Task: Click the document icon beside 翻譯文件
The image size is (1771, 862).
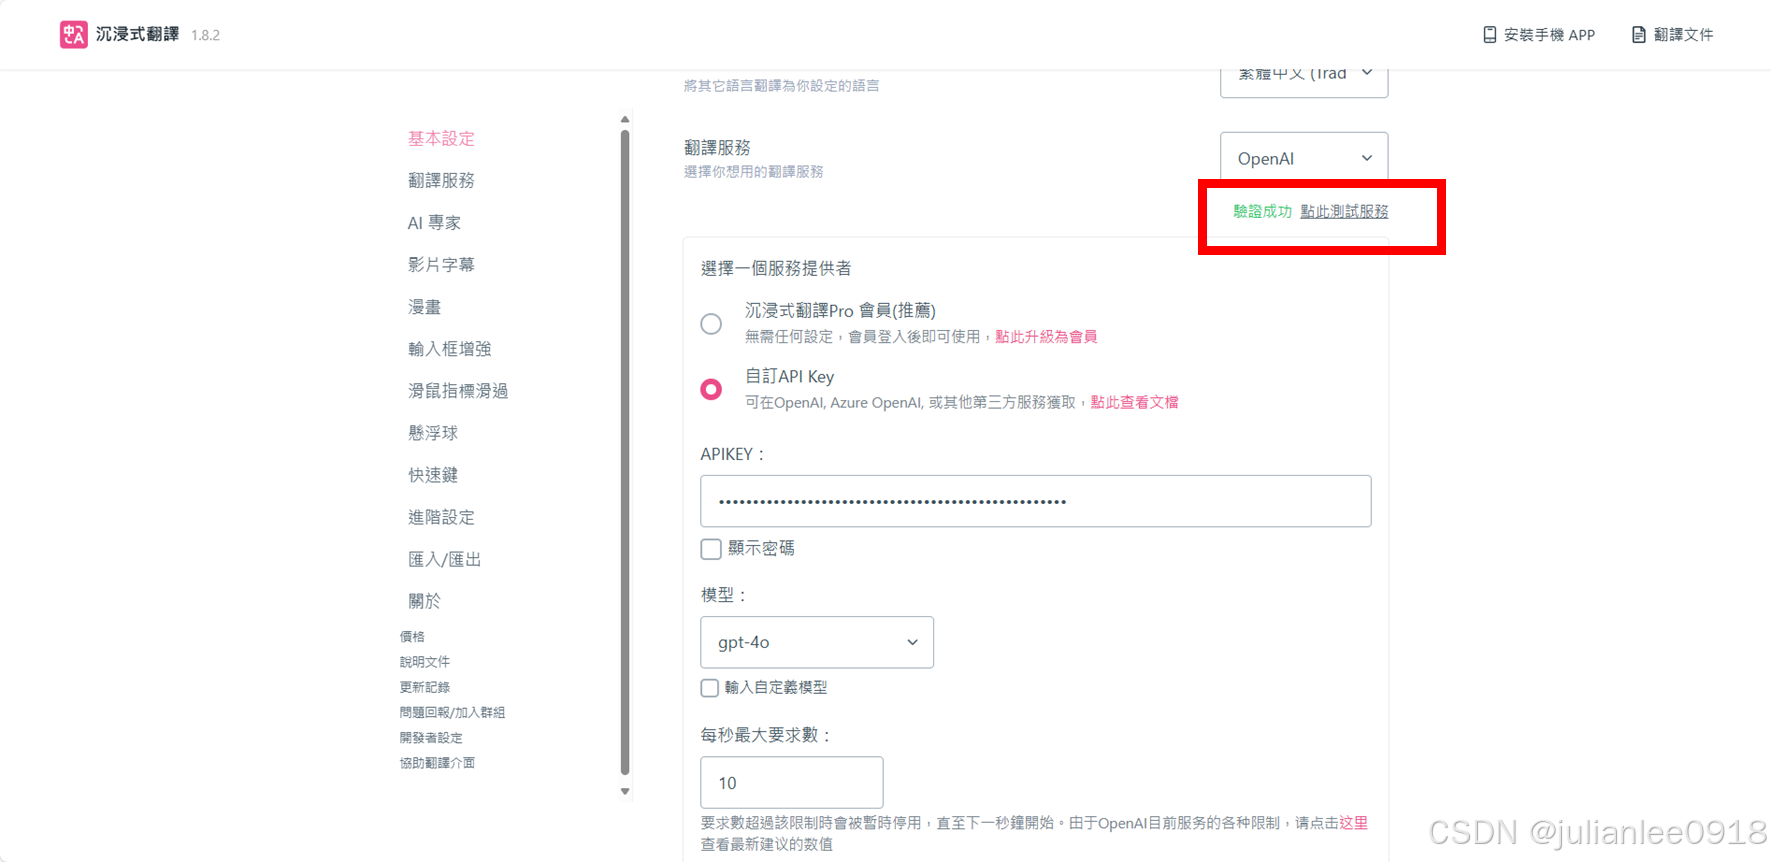Action: coord(1638,35)
